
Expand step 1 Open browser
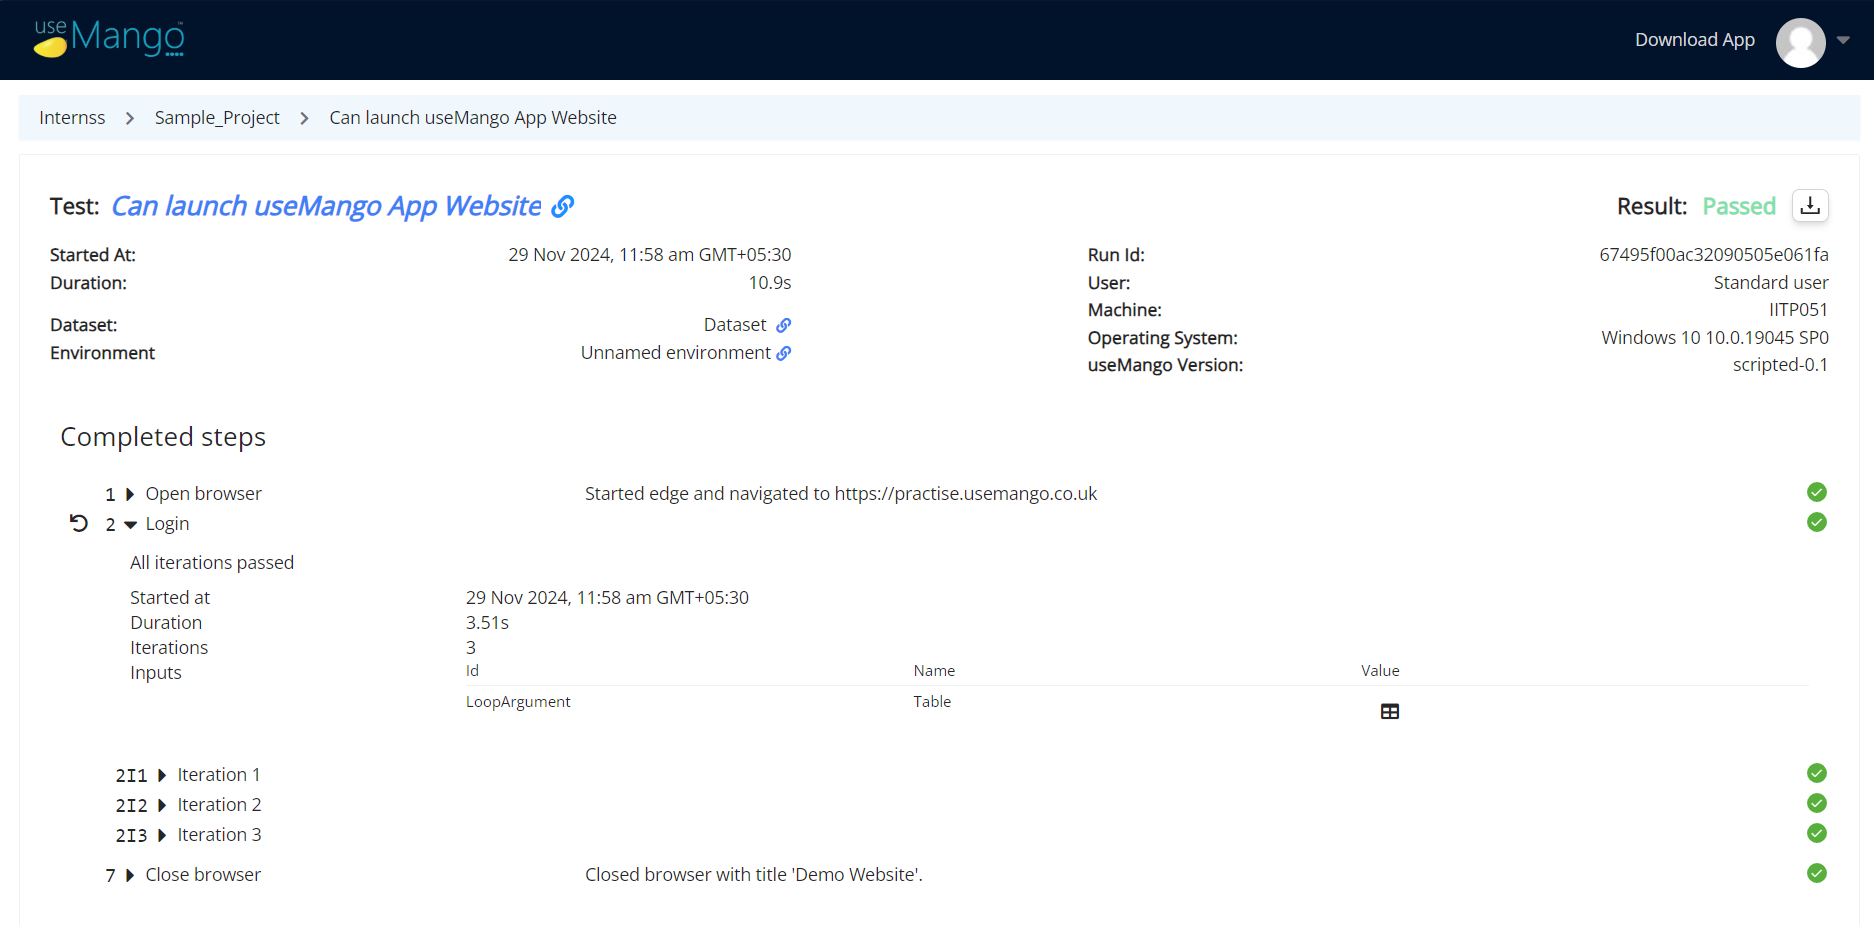[x=130, y=495]
